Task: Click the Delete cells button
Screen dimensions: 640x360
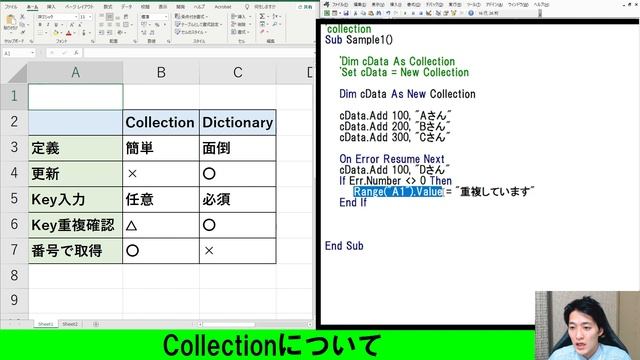Action: 240,24
